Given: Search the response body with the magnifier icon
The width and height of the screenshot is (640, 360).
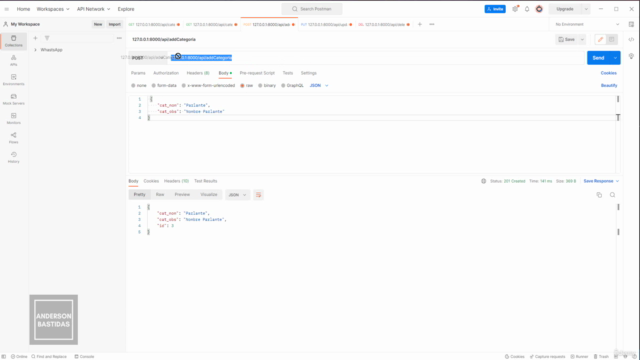Looking at the screenshot, I should click(x=612, y=195).
